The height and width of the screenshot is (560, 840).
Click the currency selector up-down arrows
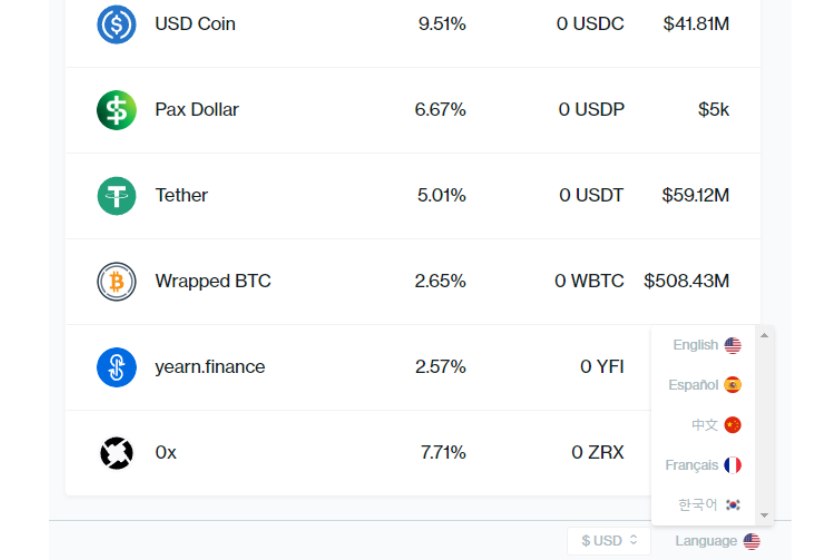click(634, 540)
